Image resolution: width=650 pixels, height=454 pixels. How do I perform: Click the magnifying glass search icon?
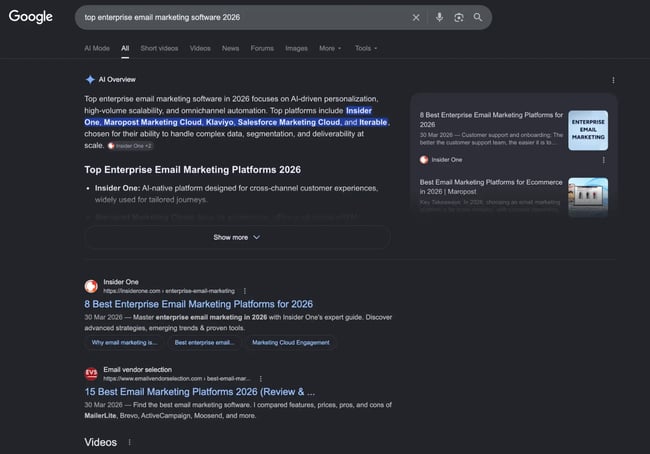[x=478, y=17]
